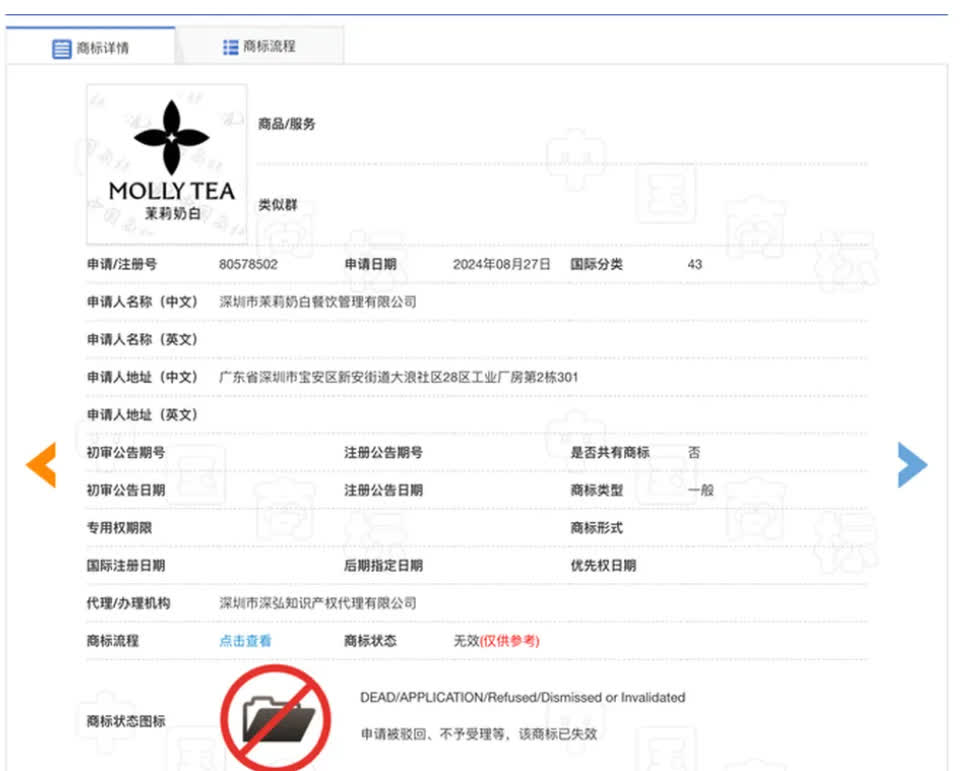Click the 商标流程 tab bullet-list icon
The width and height of the screenshot is (969, 771).
click(230, 47)
